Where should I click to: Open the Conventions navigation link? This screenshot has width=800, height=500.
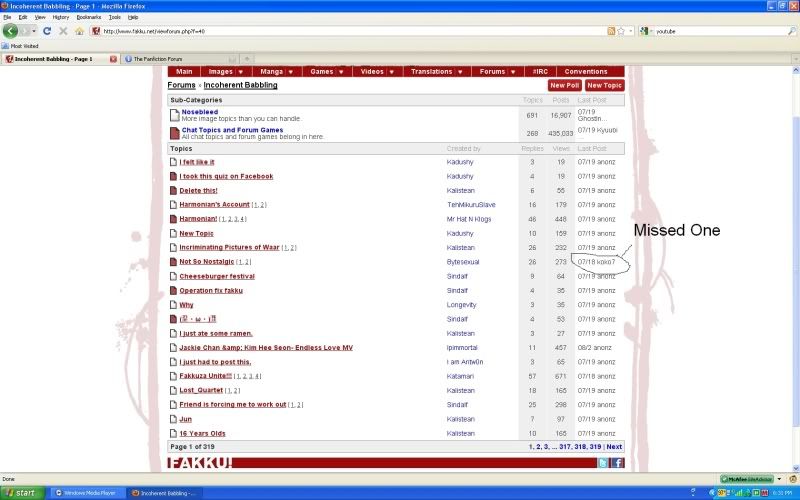coord(586,72)
